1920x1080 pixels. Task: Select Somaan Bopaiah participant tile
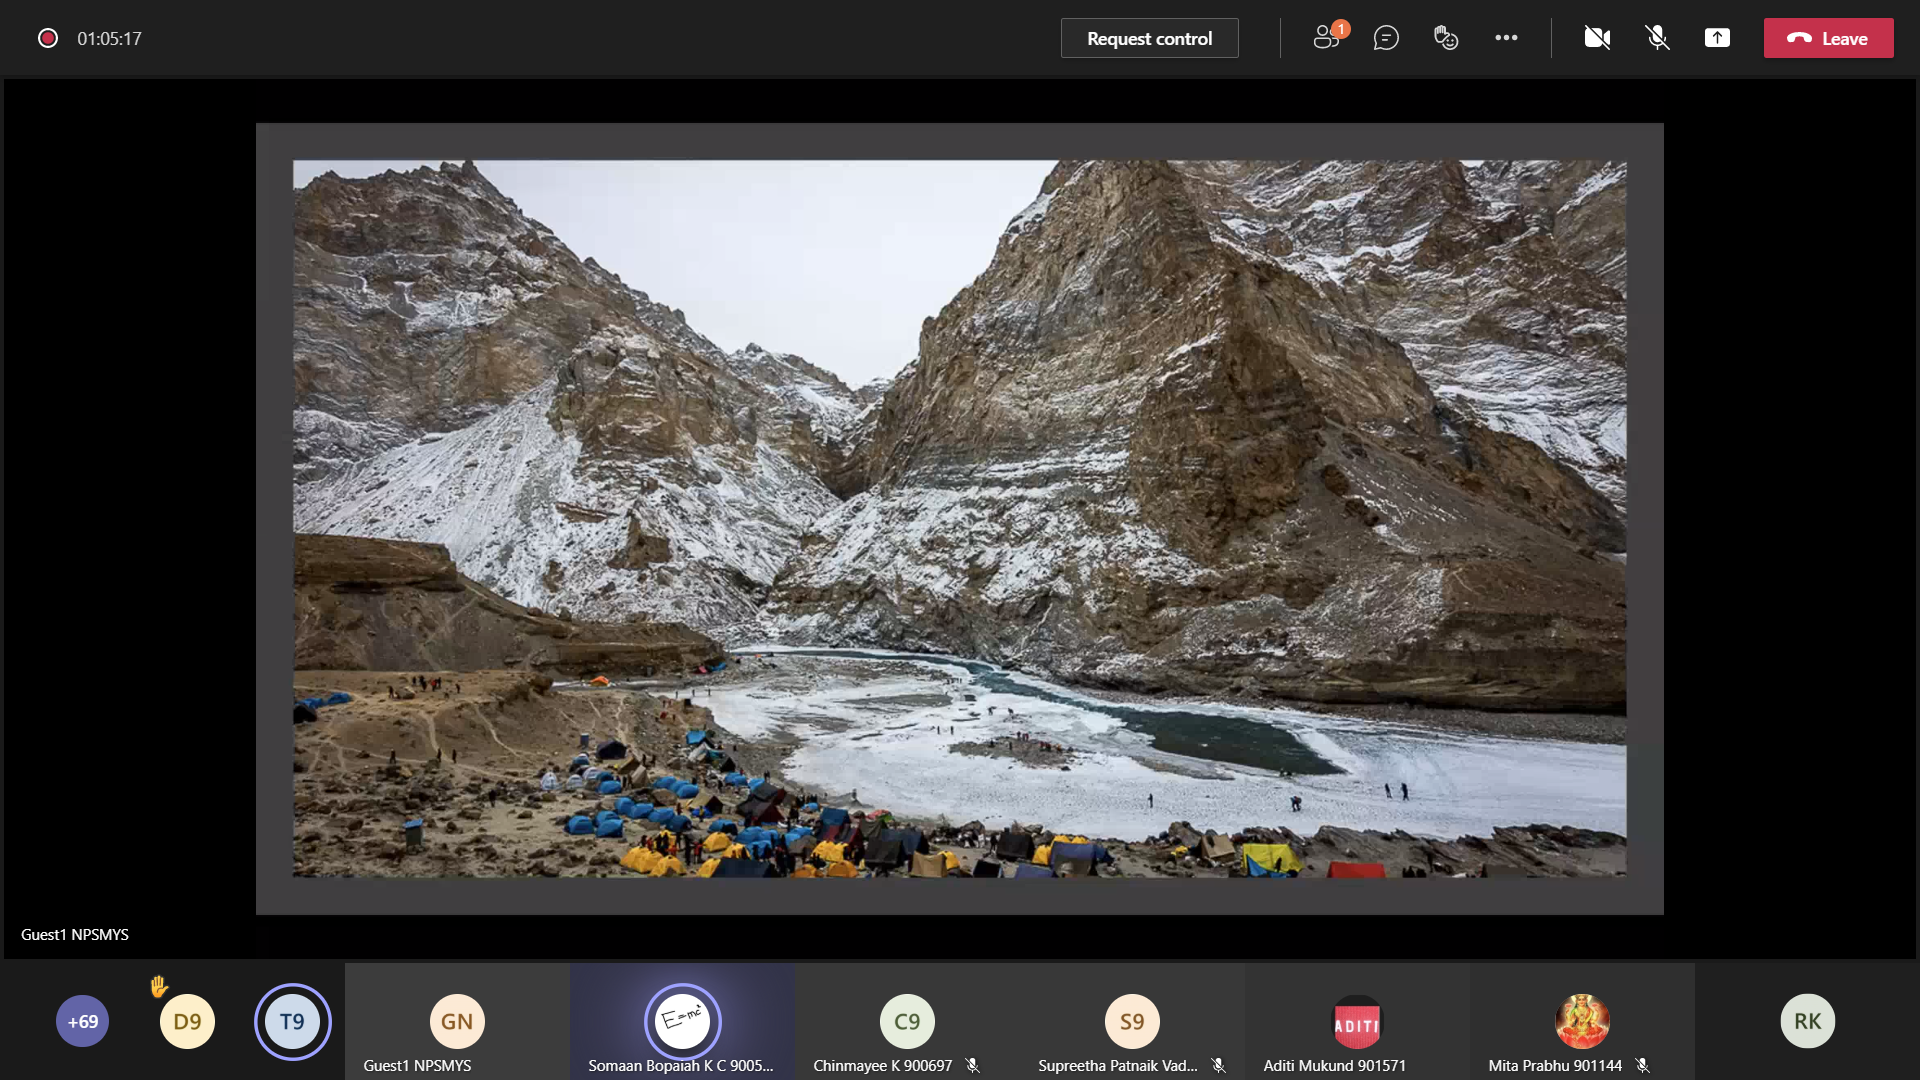[682, 1022]
